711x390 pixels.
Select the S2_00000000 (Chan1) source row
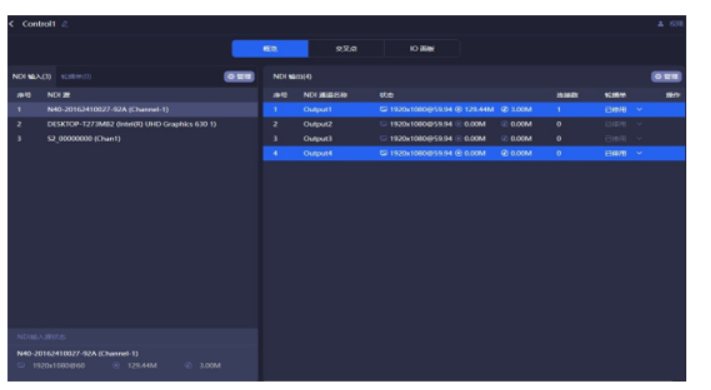[x=133, y=138]
